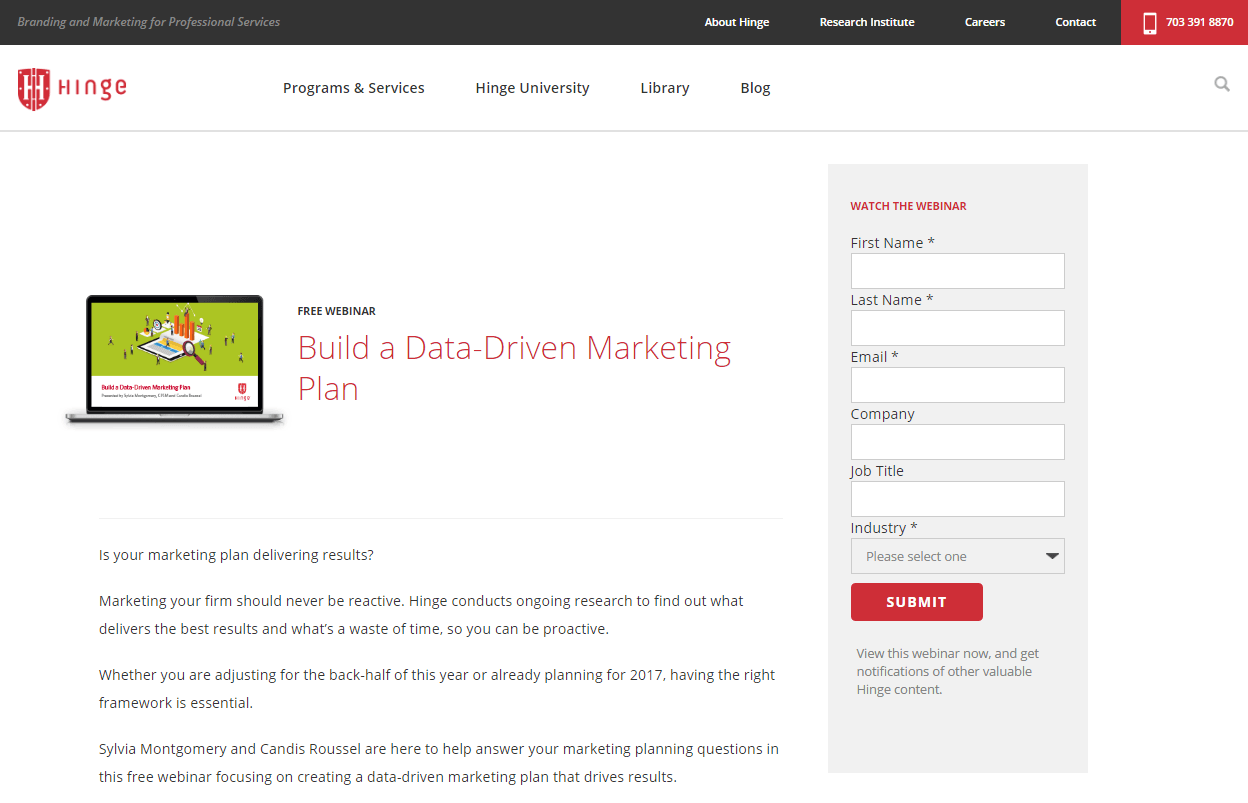Viewport: 1248px width, 803px height.
Task: Click the Job Title input field
Action: point(957,499)
